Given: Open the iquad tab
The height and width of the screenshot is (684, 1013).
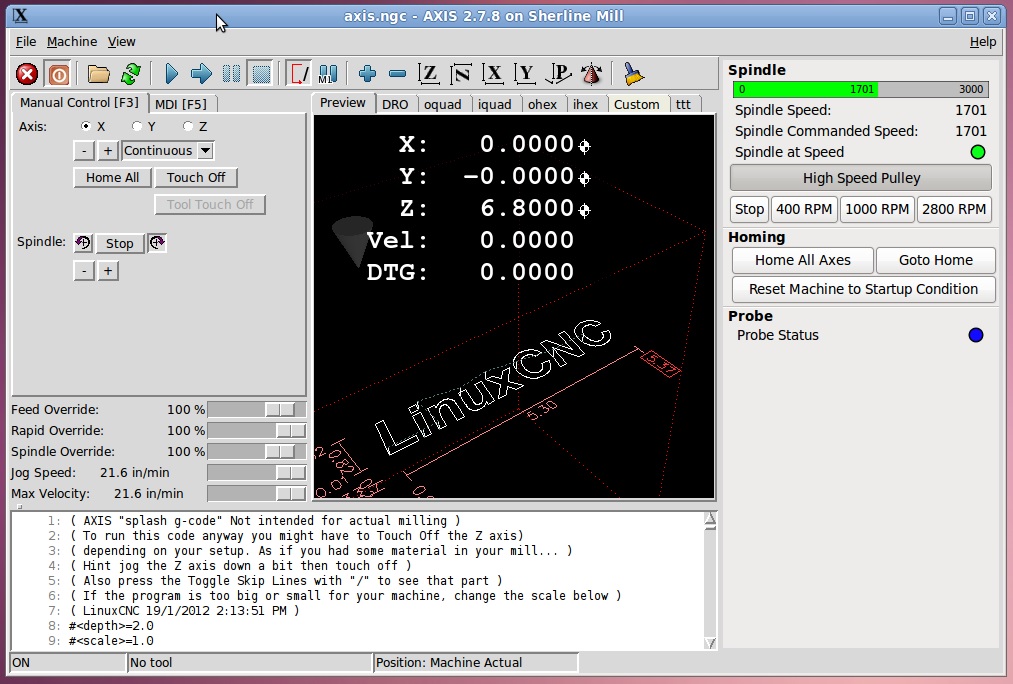Looking at the screenshot, I should tap(495, 104).
